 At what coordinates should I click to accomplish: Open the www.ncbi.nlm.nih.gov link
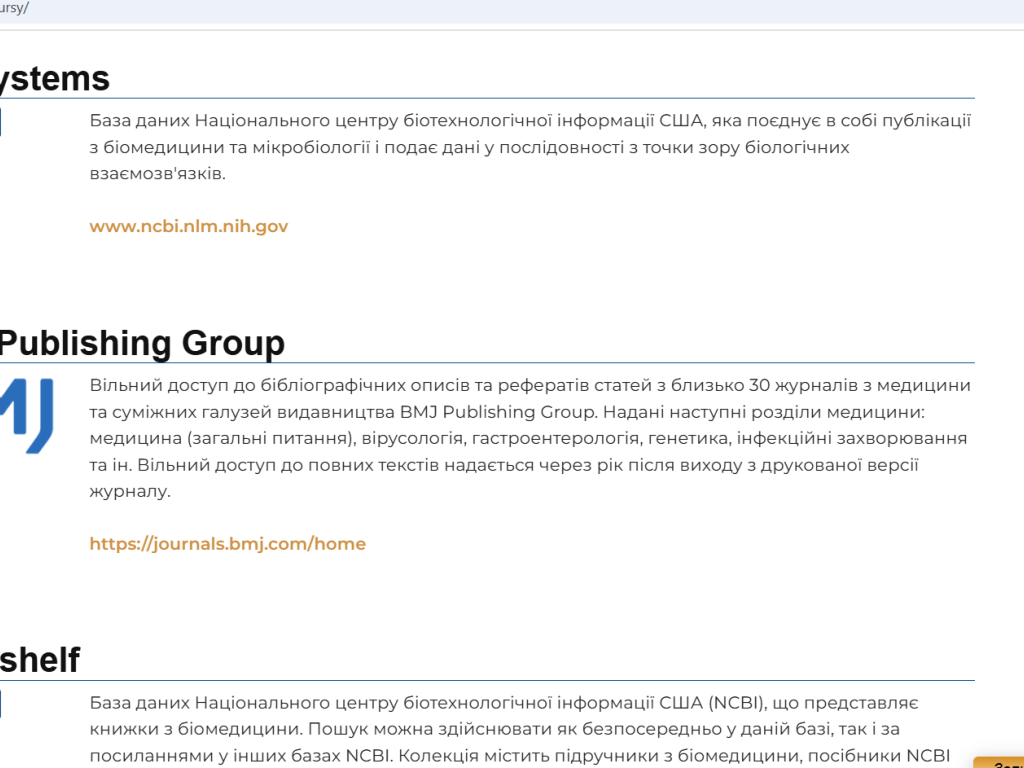point(189,227)
